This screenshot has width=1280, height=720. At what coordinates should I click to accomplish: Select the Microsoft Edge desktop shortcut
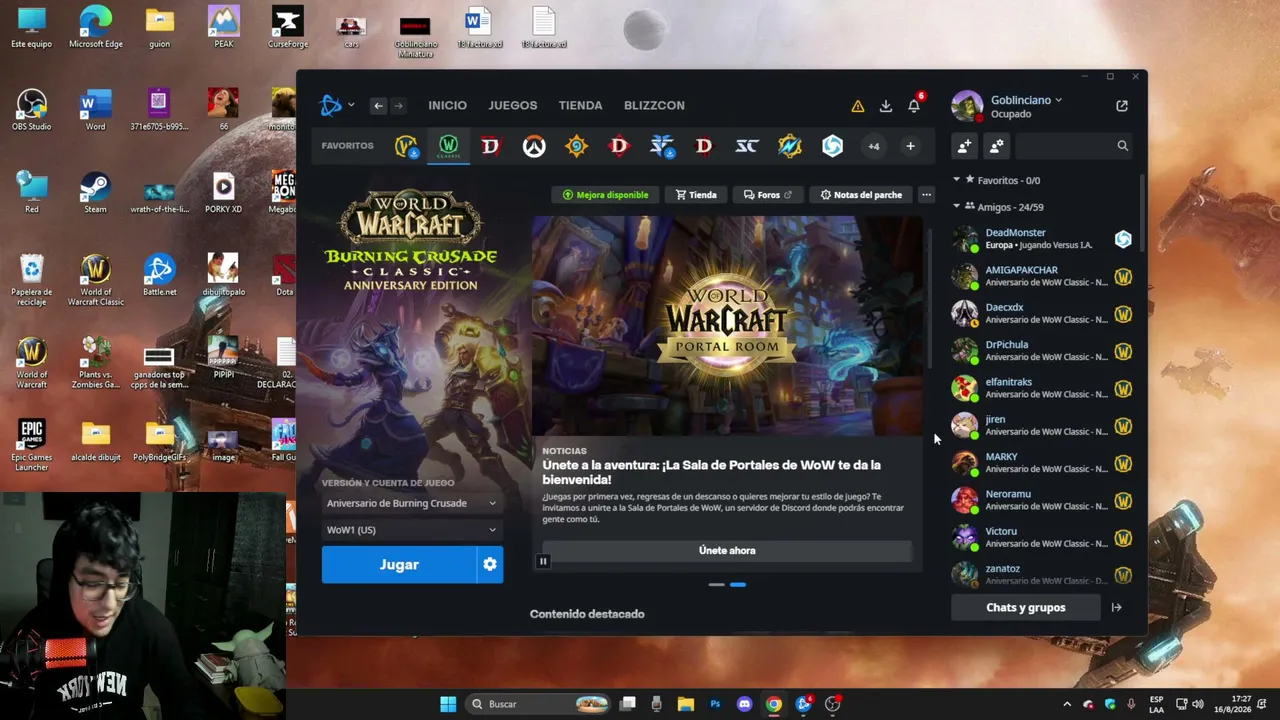[x=95, y=27]
